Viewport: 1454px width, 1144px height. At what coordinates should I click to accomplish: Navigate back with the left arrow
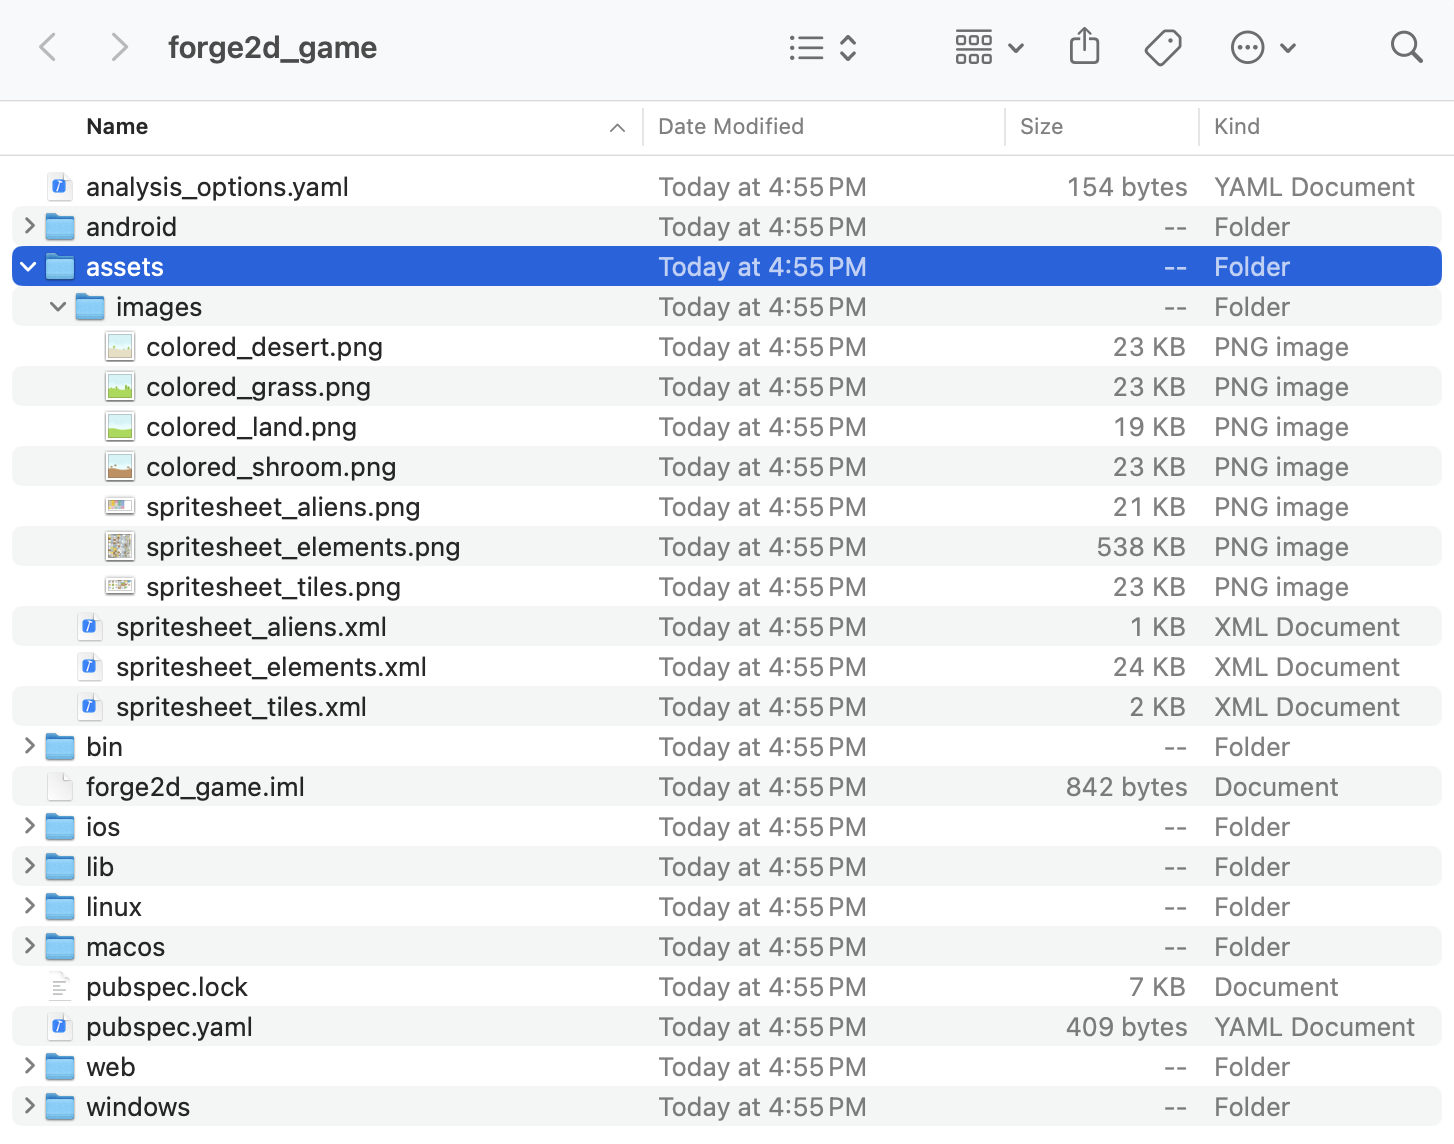pyautogui.click(x=48, y=46)
